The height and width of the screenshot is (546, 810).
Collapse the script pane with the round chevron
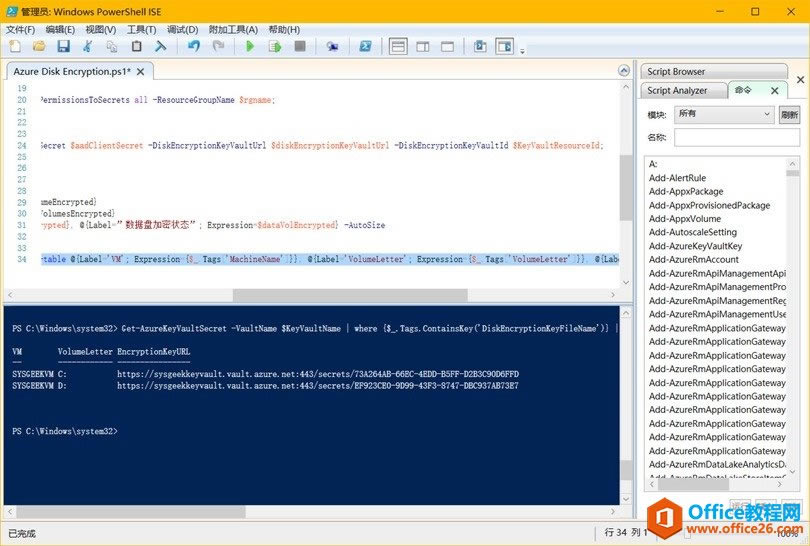point(624,71)
